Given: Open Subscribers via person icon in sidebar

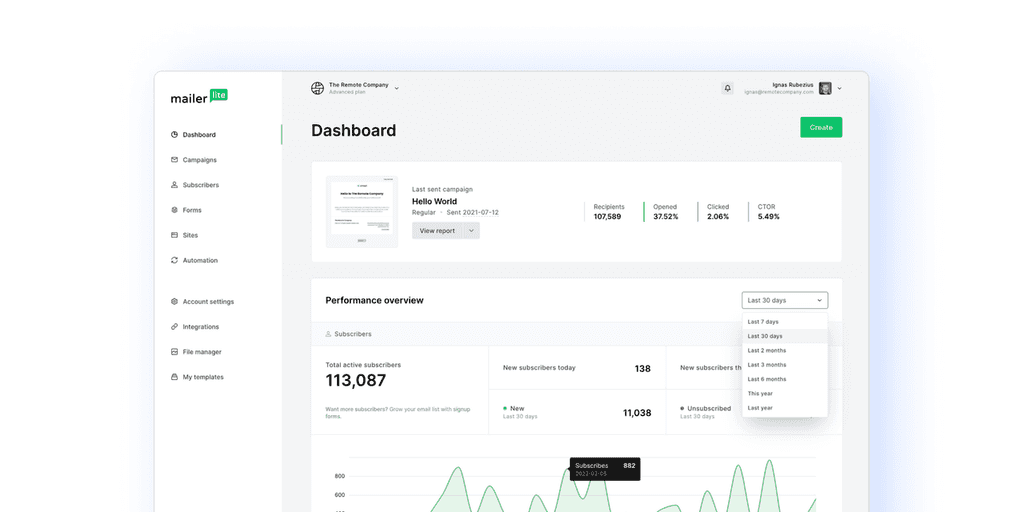Looking at the screenshot, I should 174,185.
